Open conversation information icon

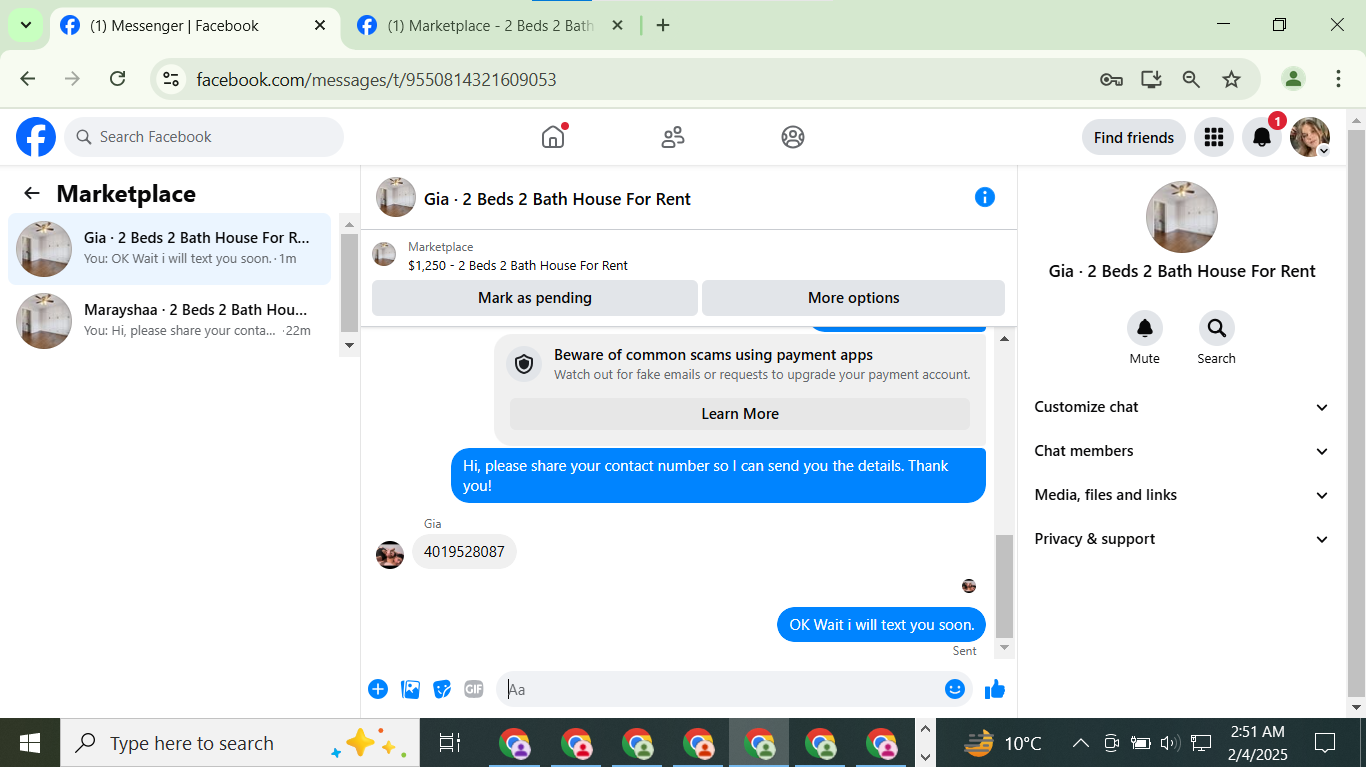(985, 197)
